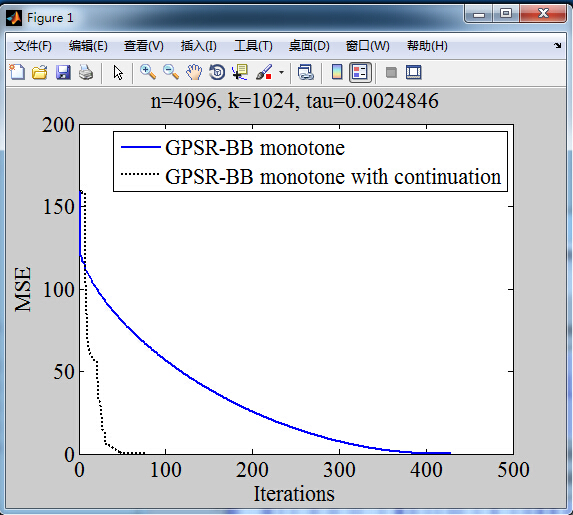Image resolution: width=573 pixels, height=515 pixels.
Task: Expand the Brush tool color dropdown arrow
Action: coord(281,72)
